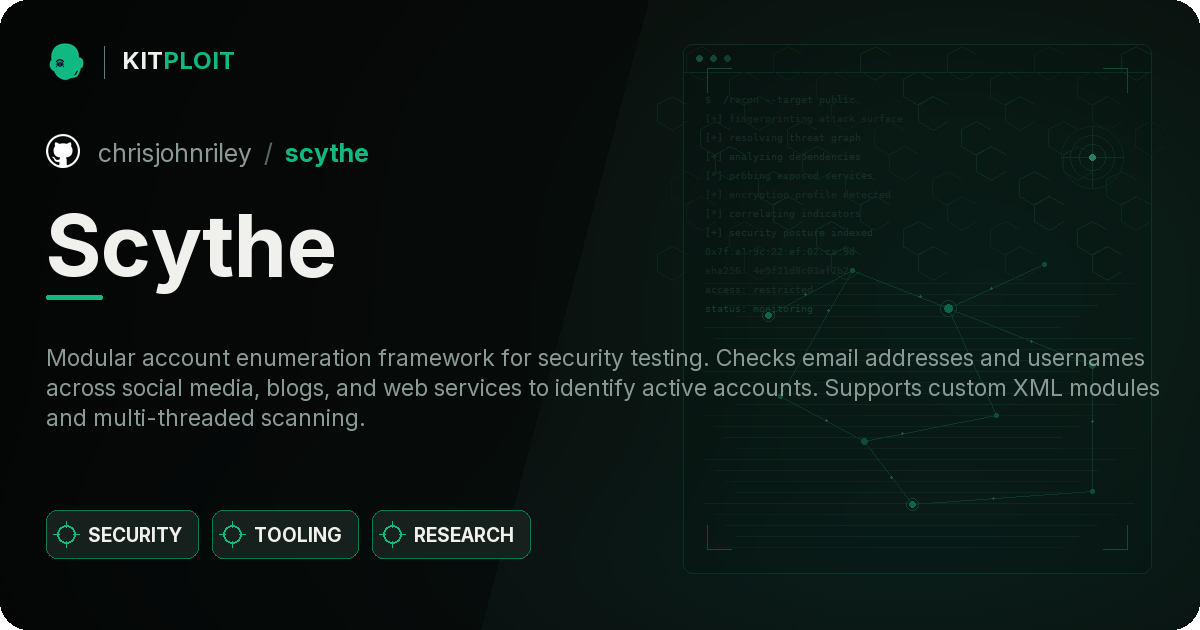Click the "probing exposed services" terminal line

coord(789,175)
